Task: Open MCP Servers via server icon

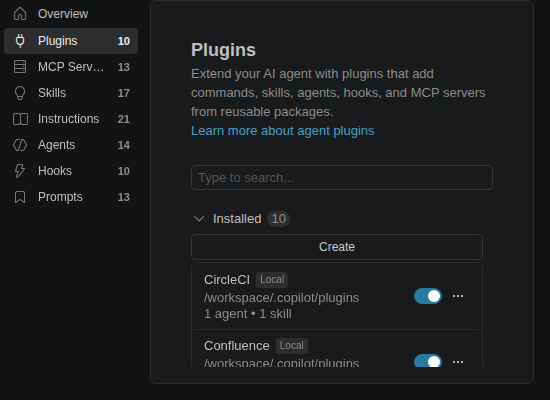Action: click(x=20, y=67)
